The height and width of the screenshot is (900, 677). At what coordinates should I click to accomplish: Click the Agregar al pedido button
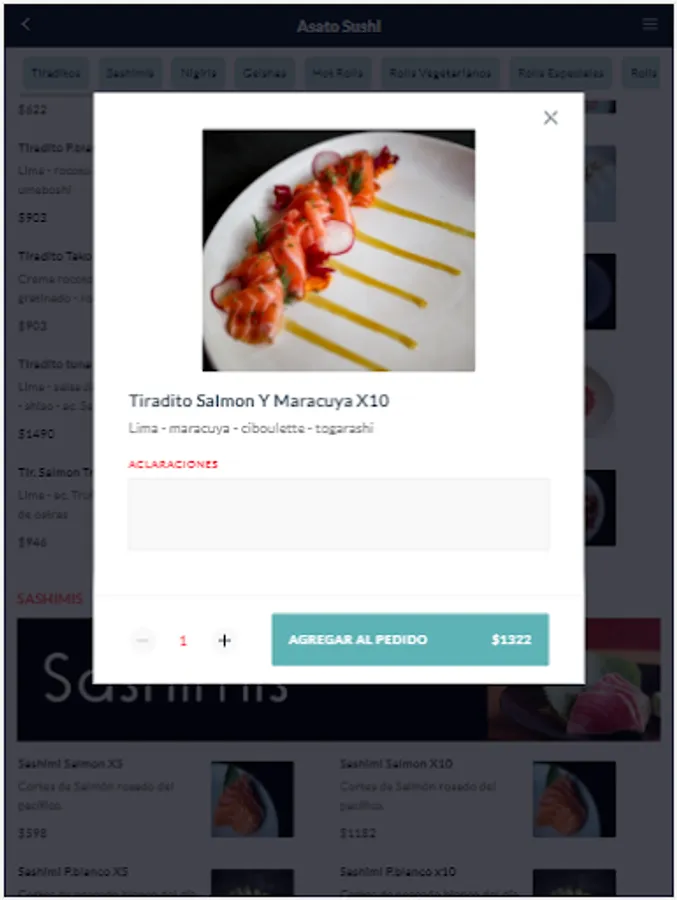click(410, 639)
